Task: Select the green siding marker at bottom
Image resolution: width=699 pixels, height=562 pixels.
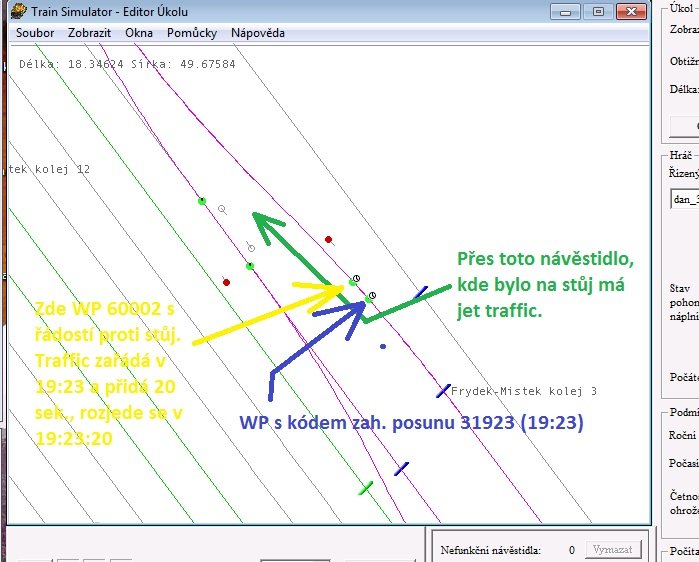Action: pyautogui.click(x=366, y=488)
